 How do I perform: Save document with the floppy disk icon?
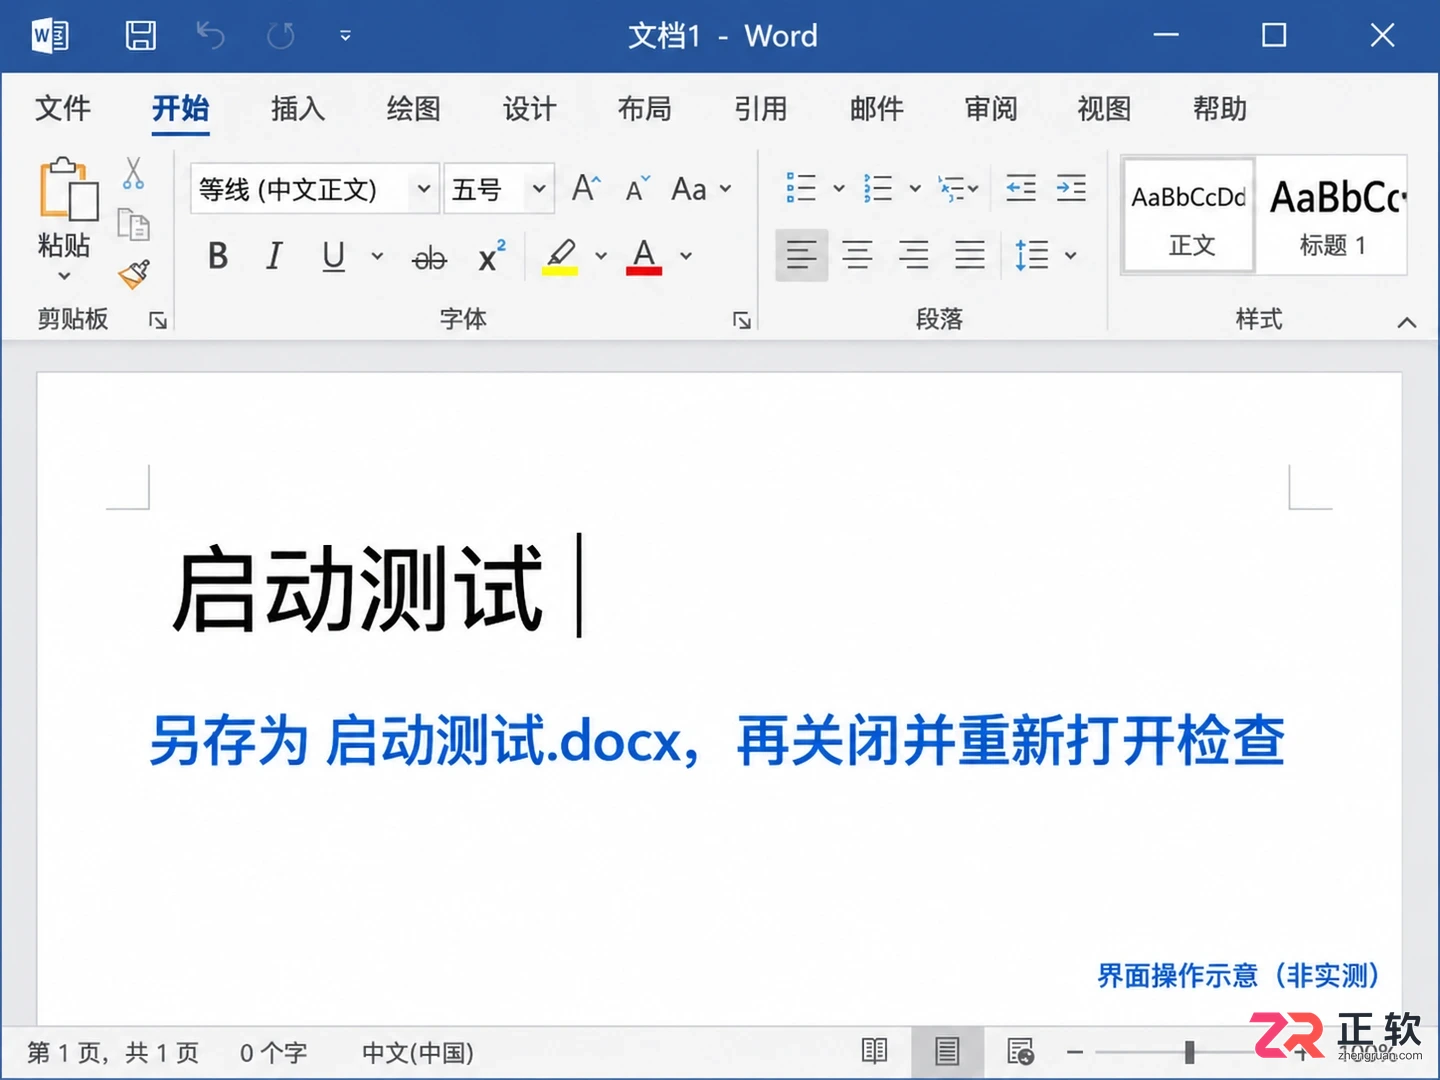click(141, 36)
